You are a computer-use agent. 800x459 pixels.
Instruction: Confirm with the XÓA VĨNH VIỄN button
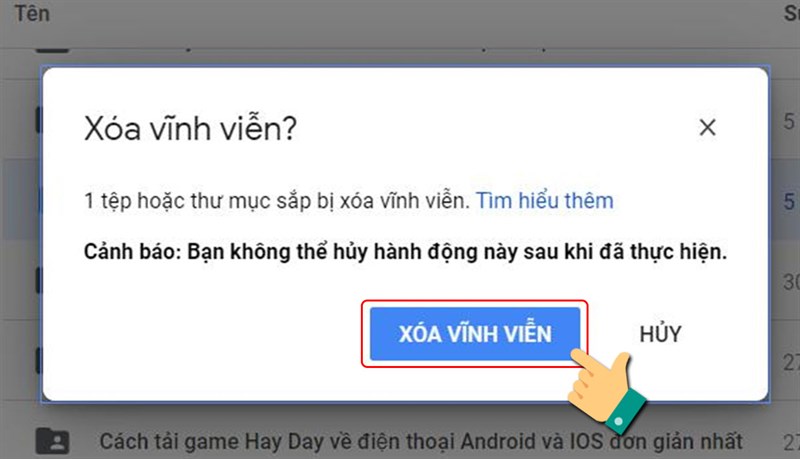point(475,334)
